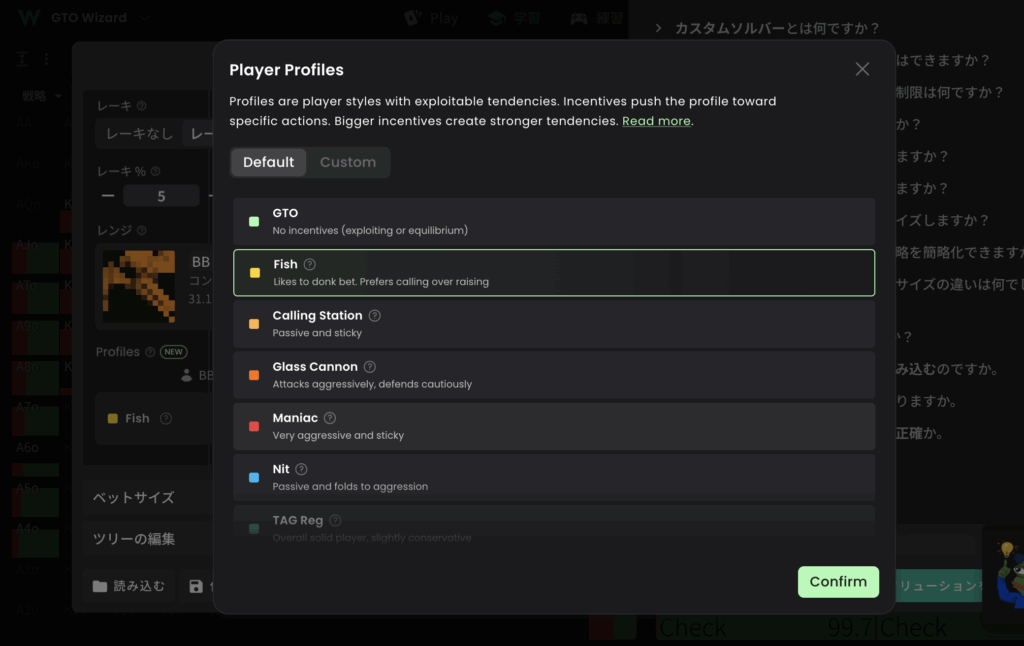This screenshot has width=1024, height=646.
Task: Click the Glass Cannon orange color swatch
Action: click(x=254, y=375)
